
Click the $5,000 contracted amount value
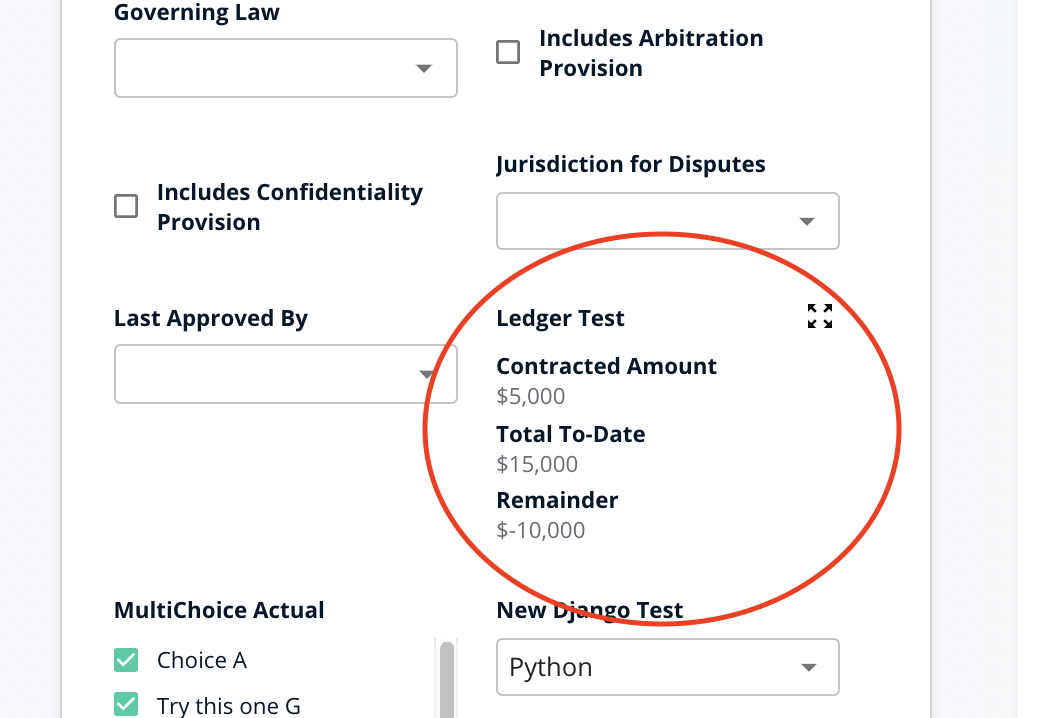(x=531, y=396)
